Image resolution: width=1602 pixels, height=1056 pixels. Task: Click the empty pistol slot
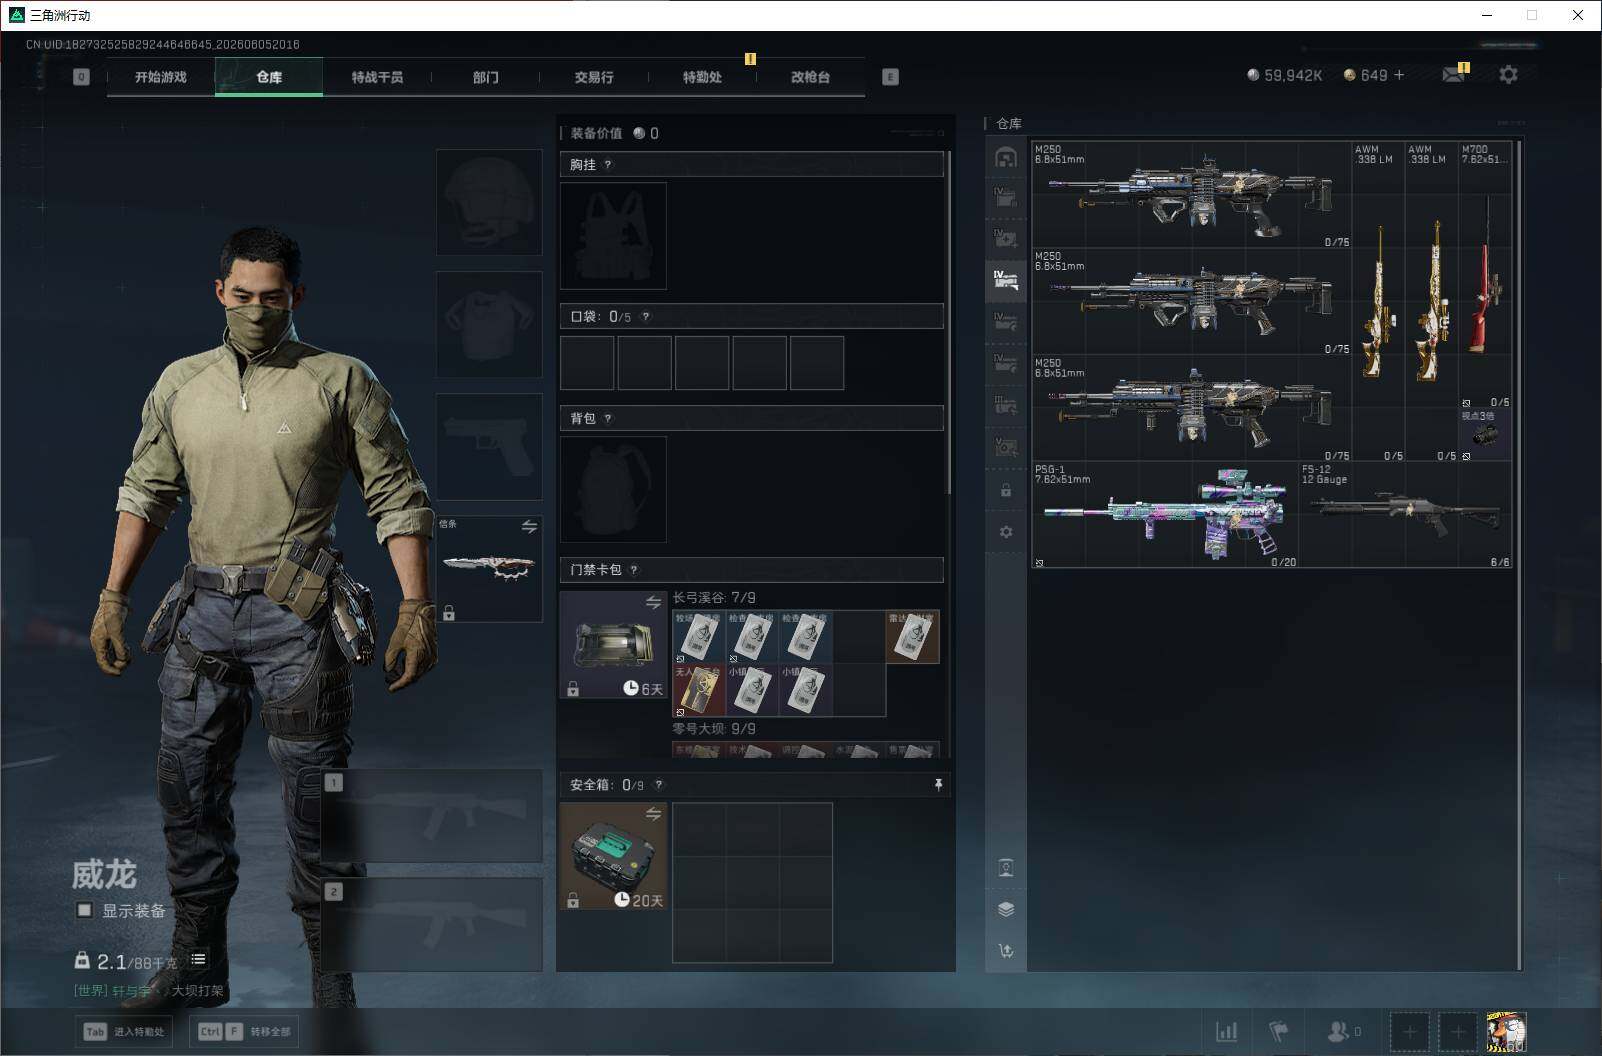(x=489, y=446)
